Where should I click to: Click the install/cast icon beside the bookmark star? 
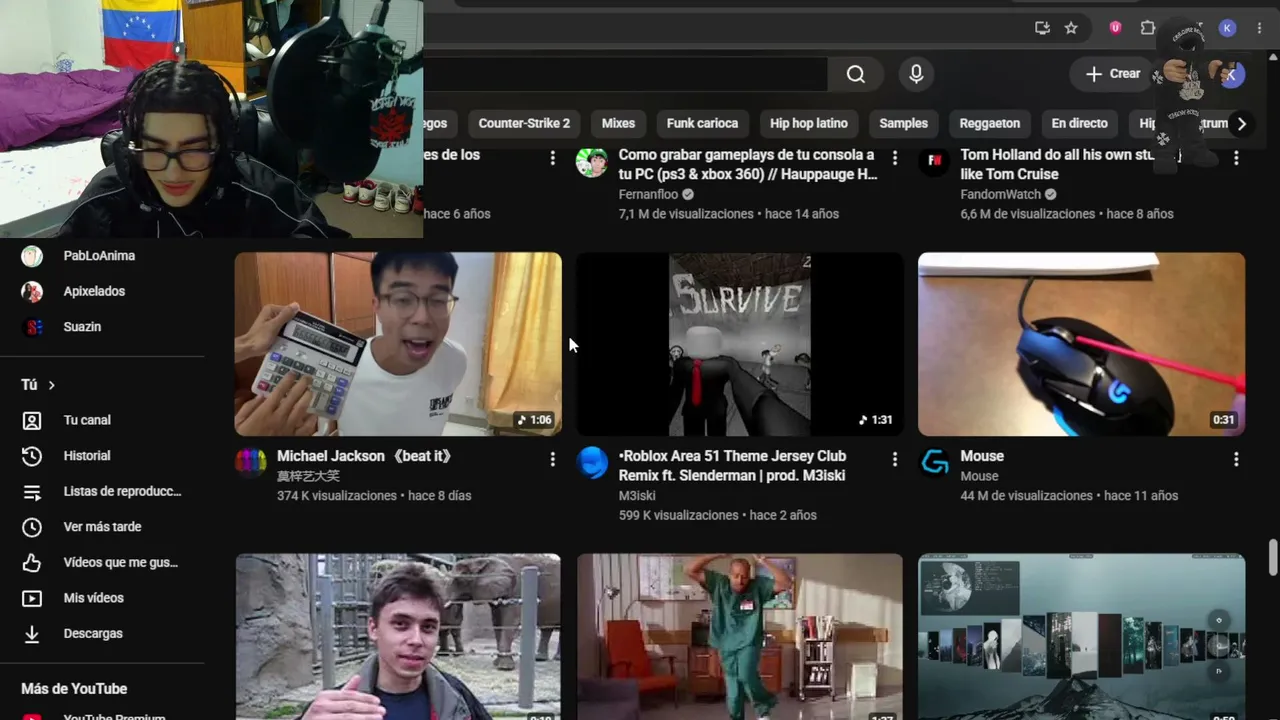click(1042, 28)
